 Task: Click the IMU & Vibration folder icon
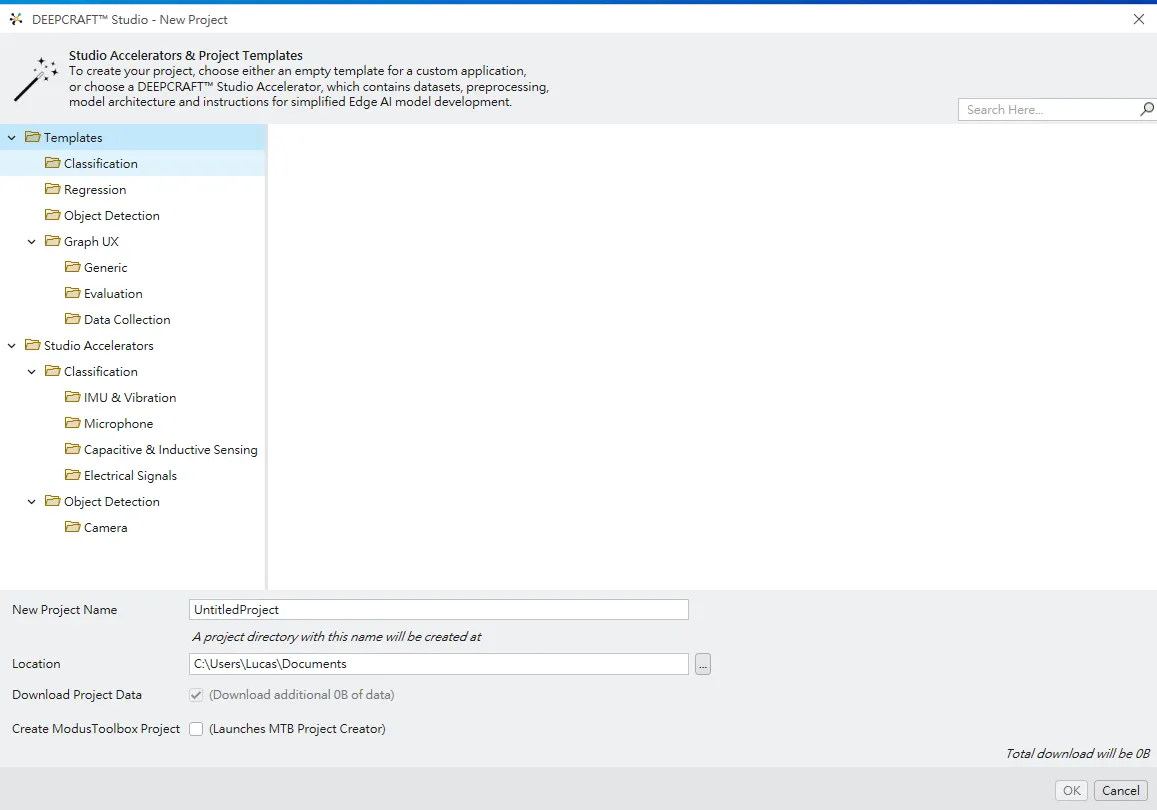(72, 397)
